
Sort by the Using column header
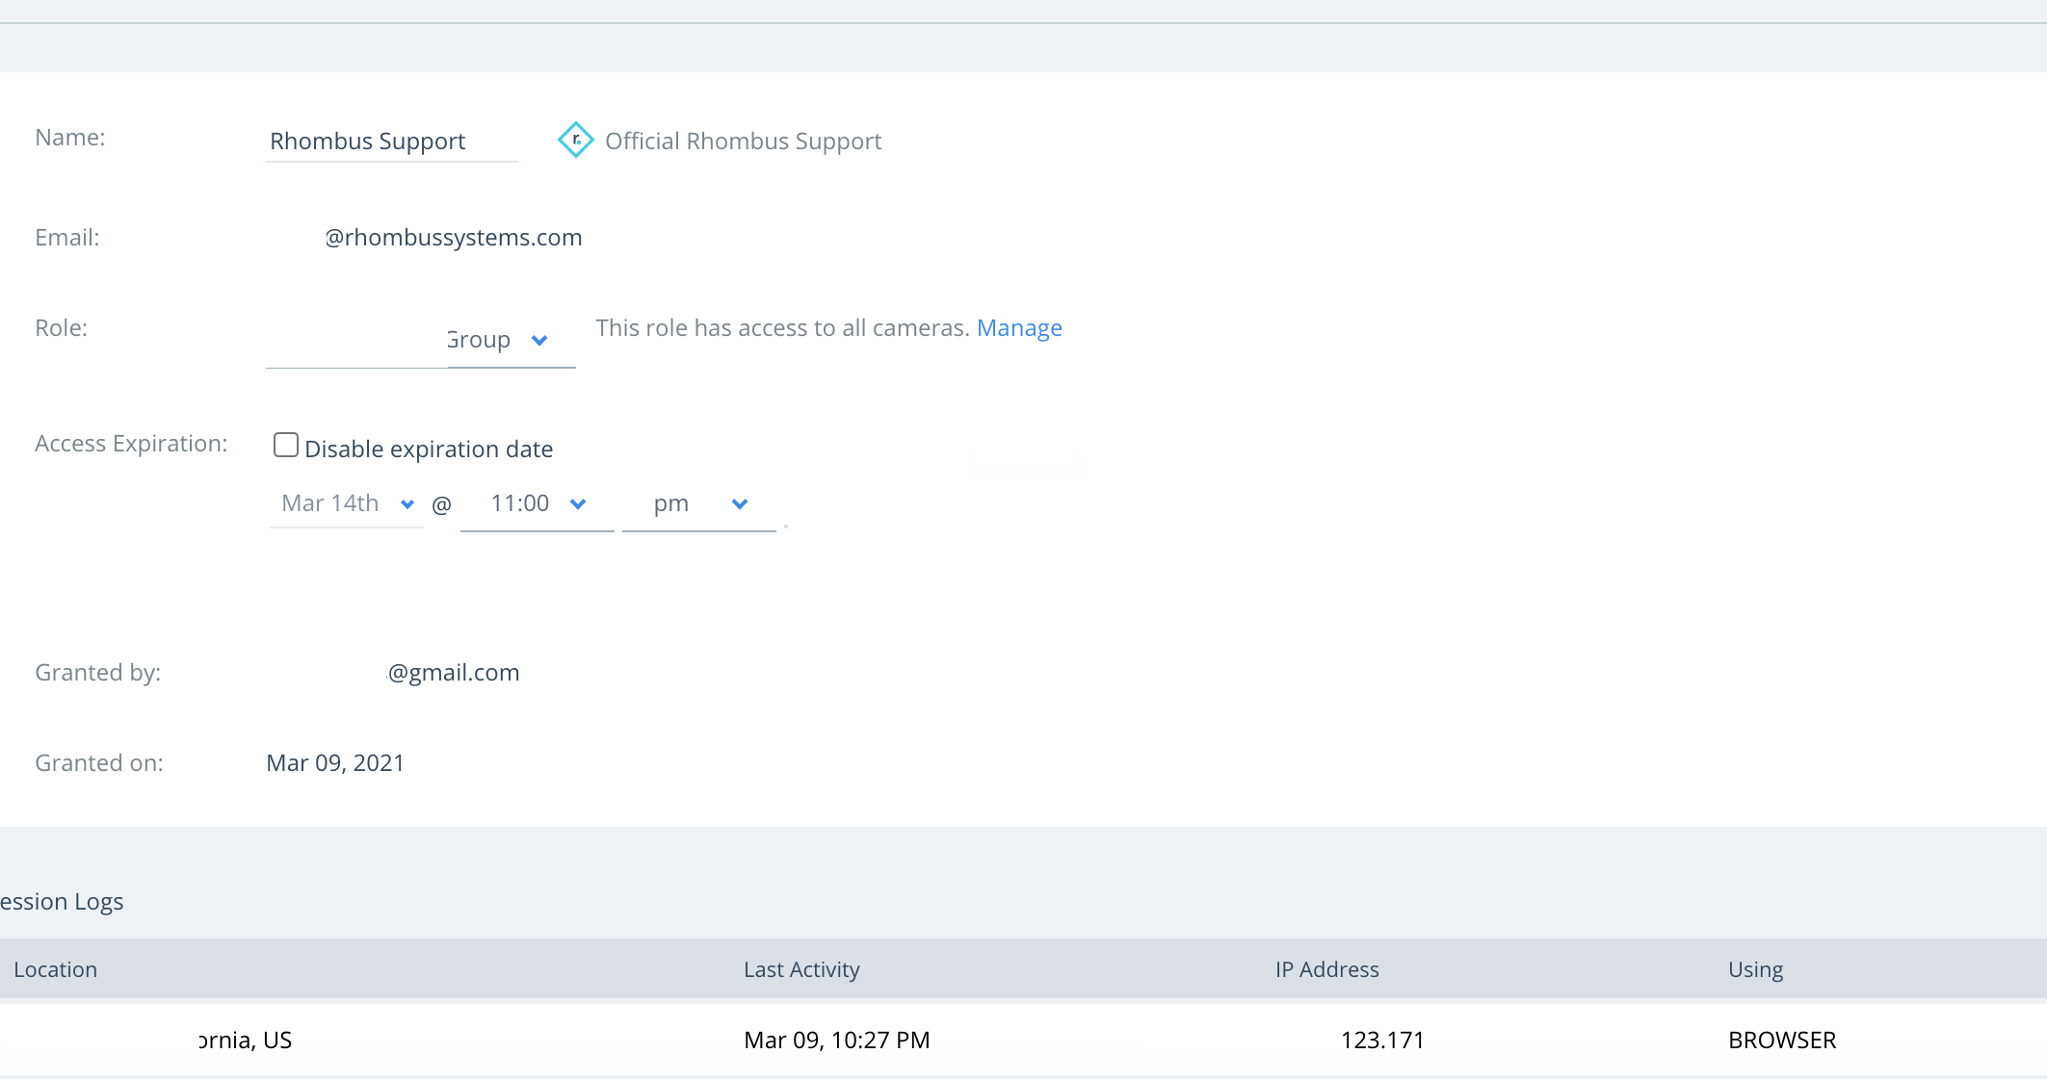point(1755,969)
